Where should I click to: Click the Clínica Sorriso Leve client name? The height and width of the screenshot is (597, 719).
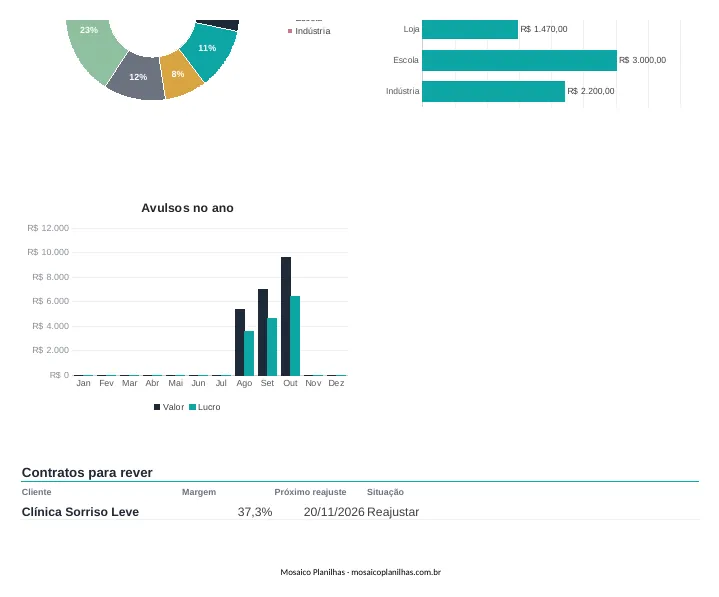click(80, 512)
